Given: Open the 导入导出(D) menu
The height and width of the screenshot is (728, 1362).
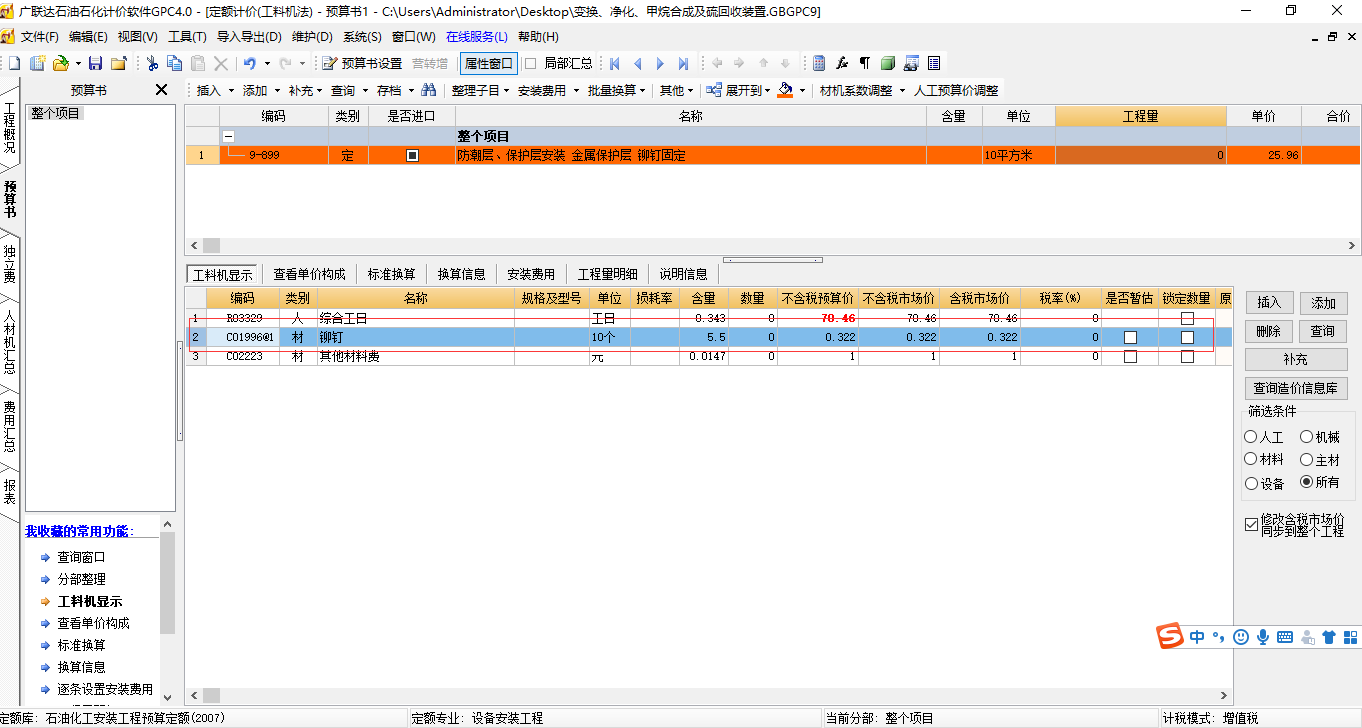Looking at the screenshot, I should point(249,36).
